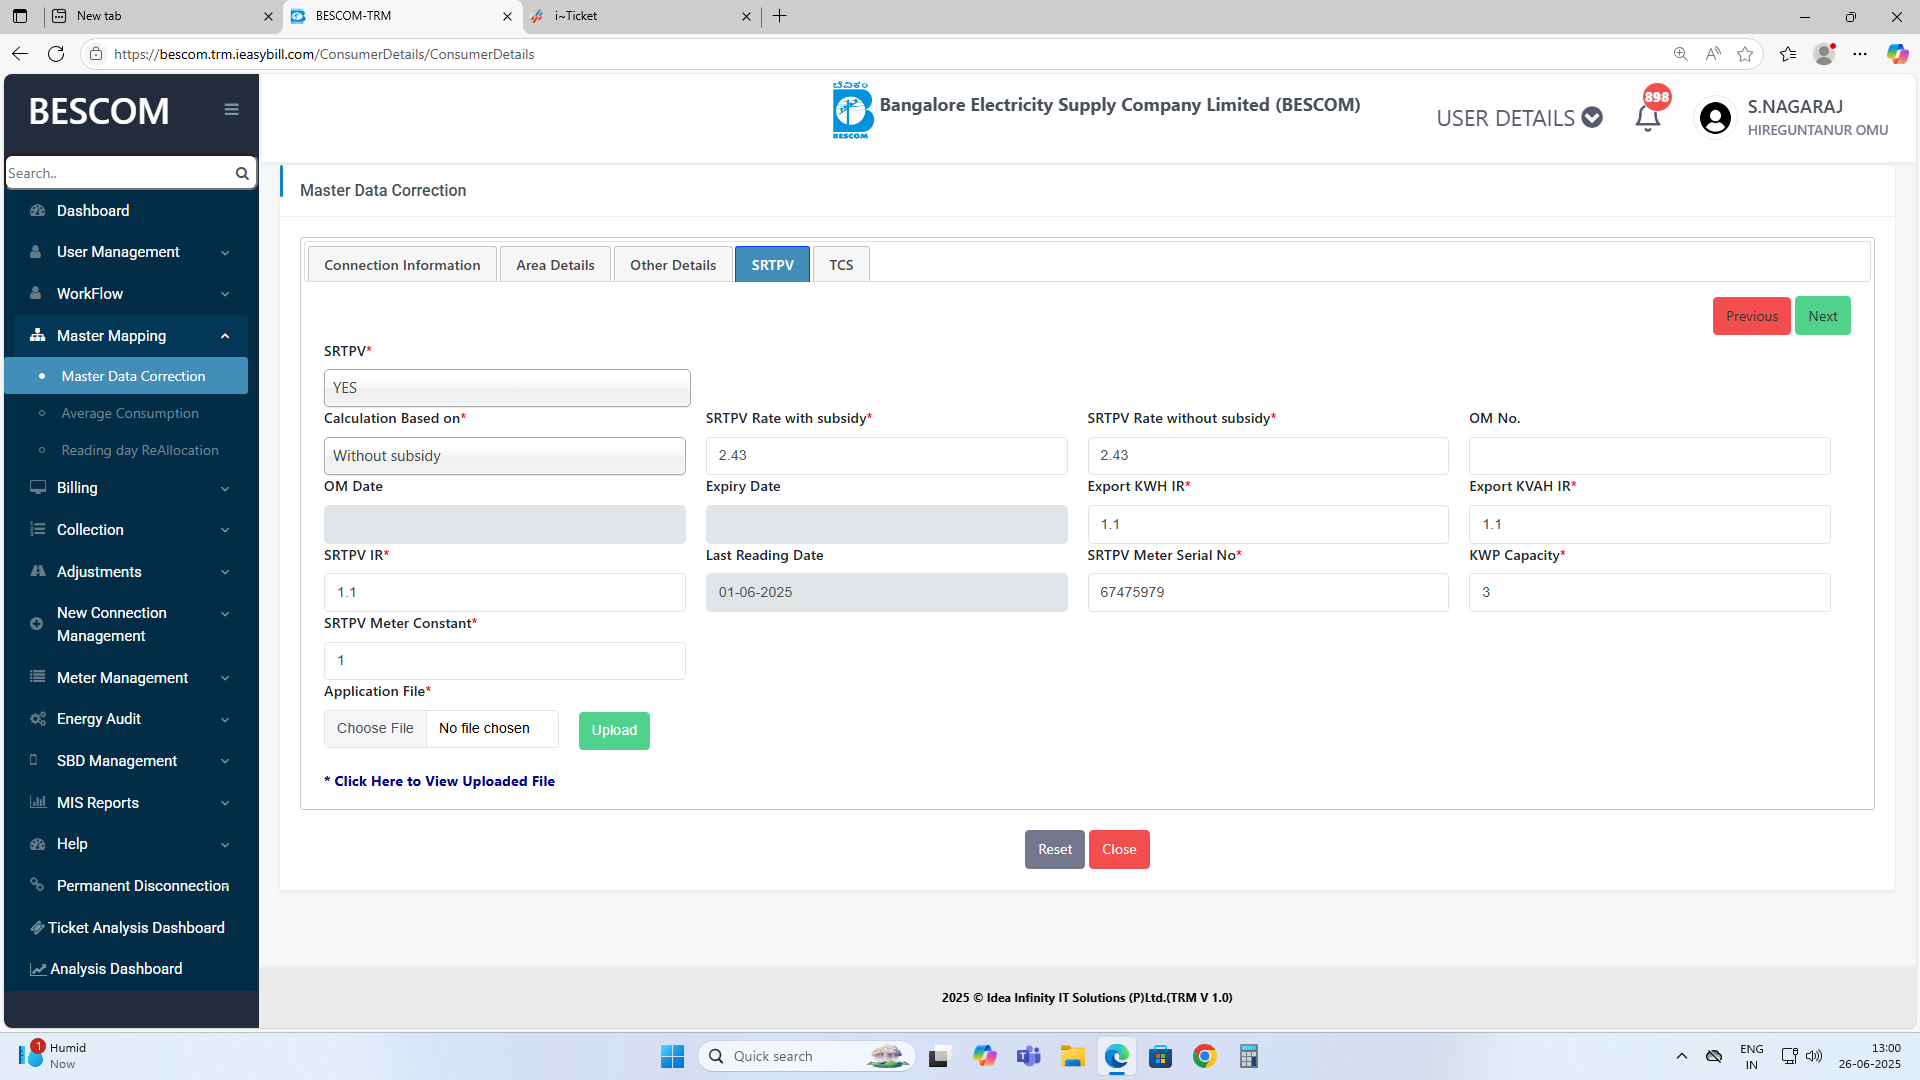
Task: Toggle the sidebar hamburger menu icon
Action: (x=231, y=110)
